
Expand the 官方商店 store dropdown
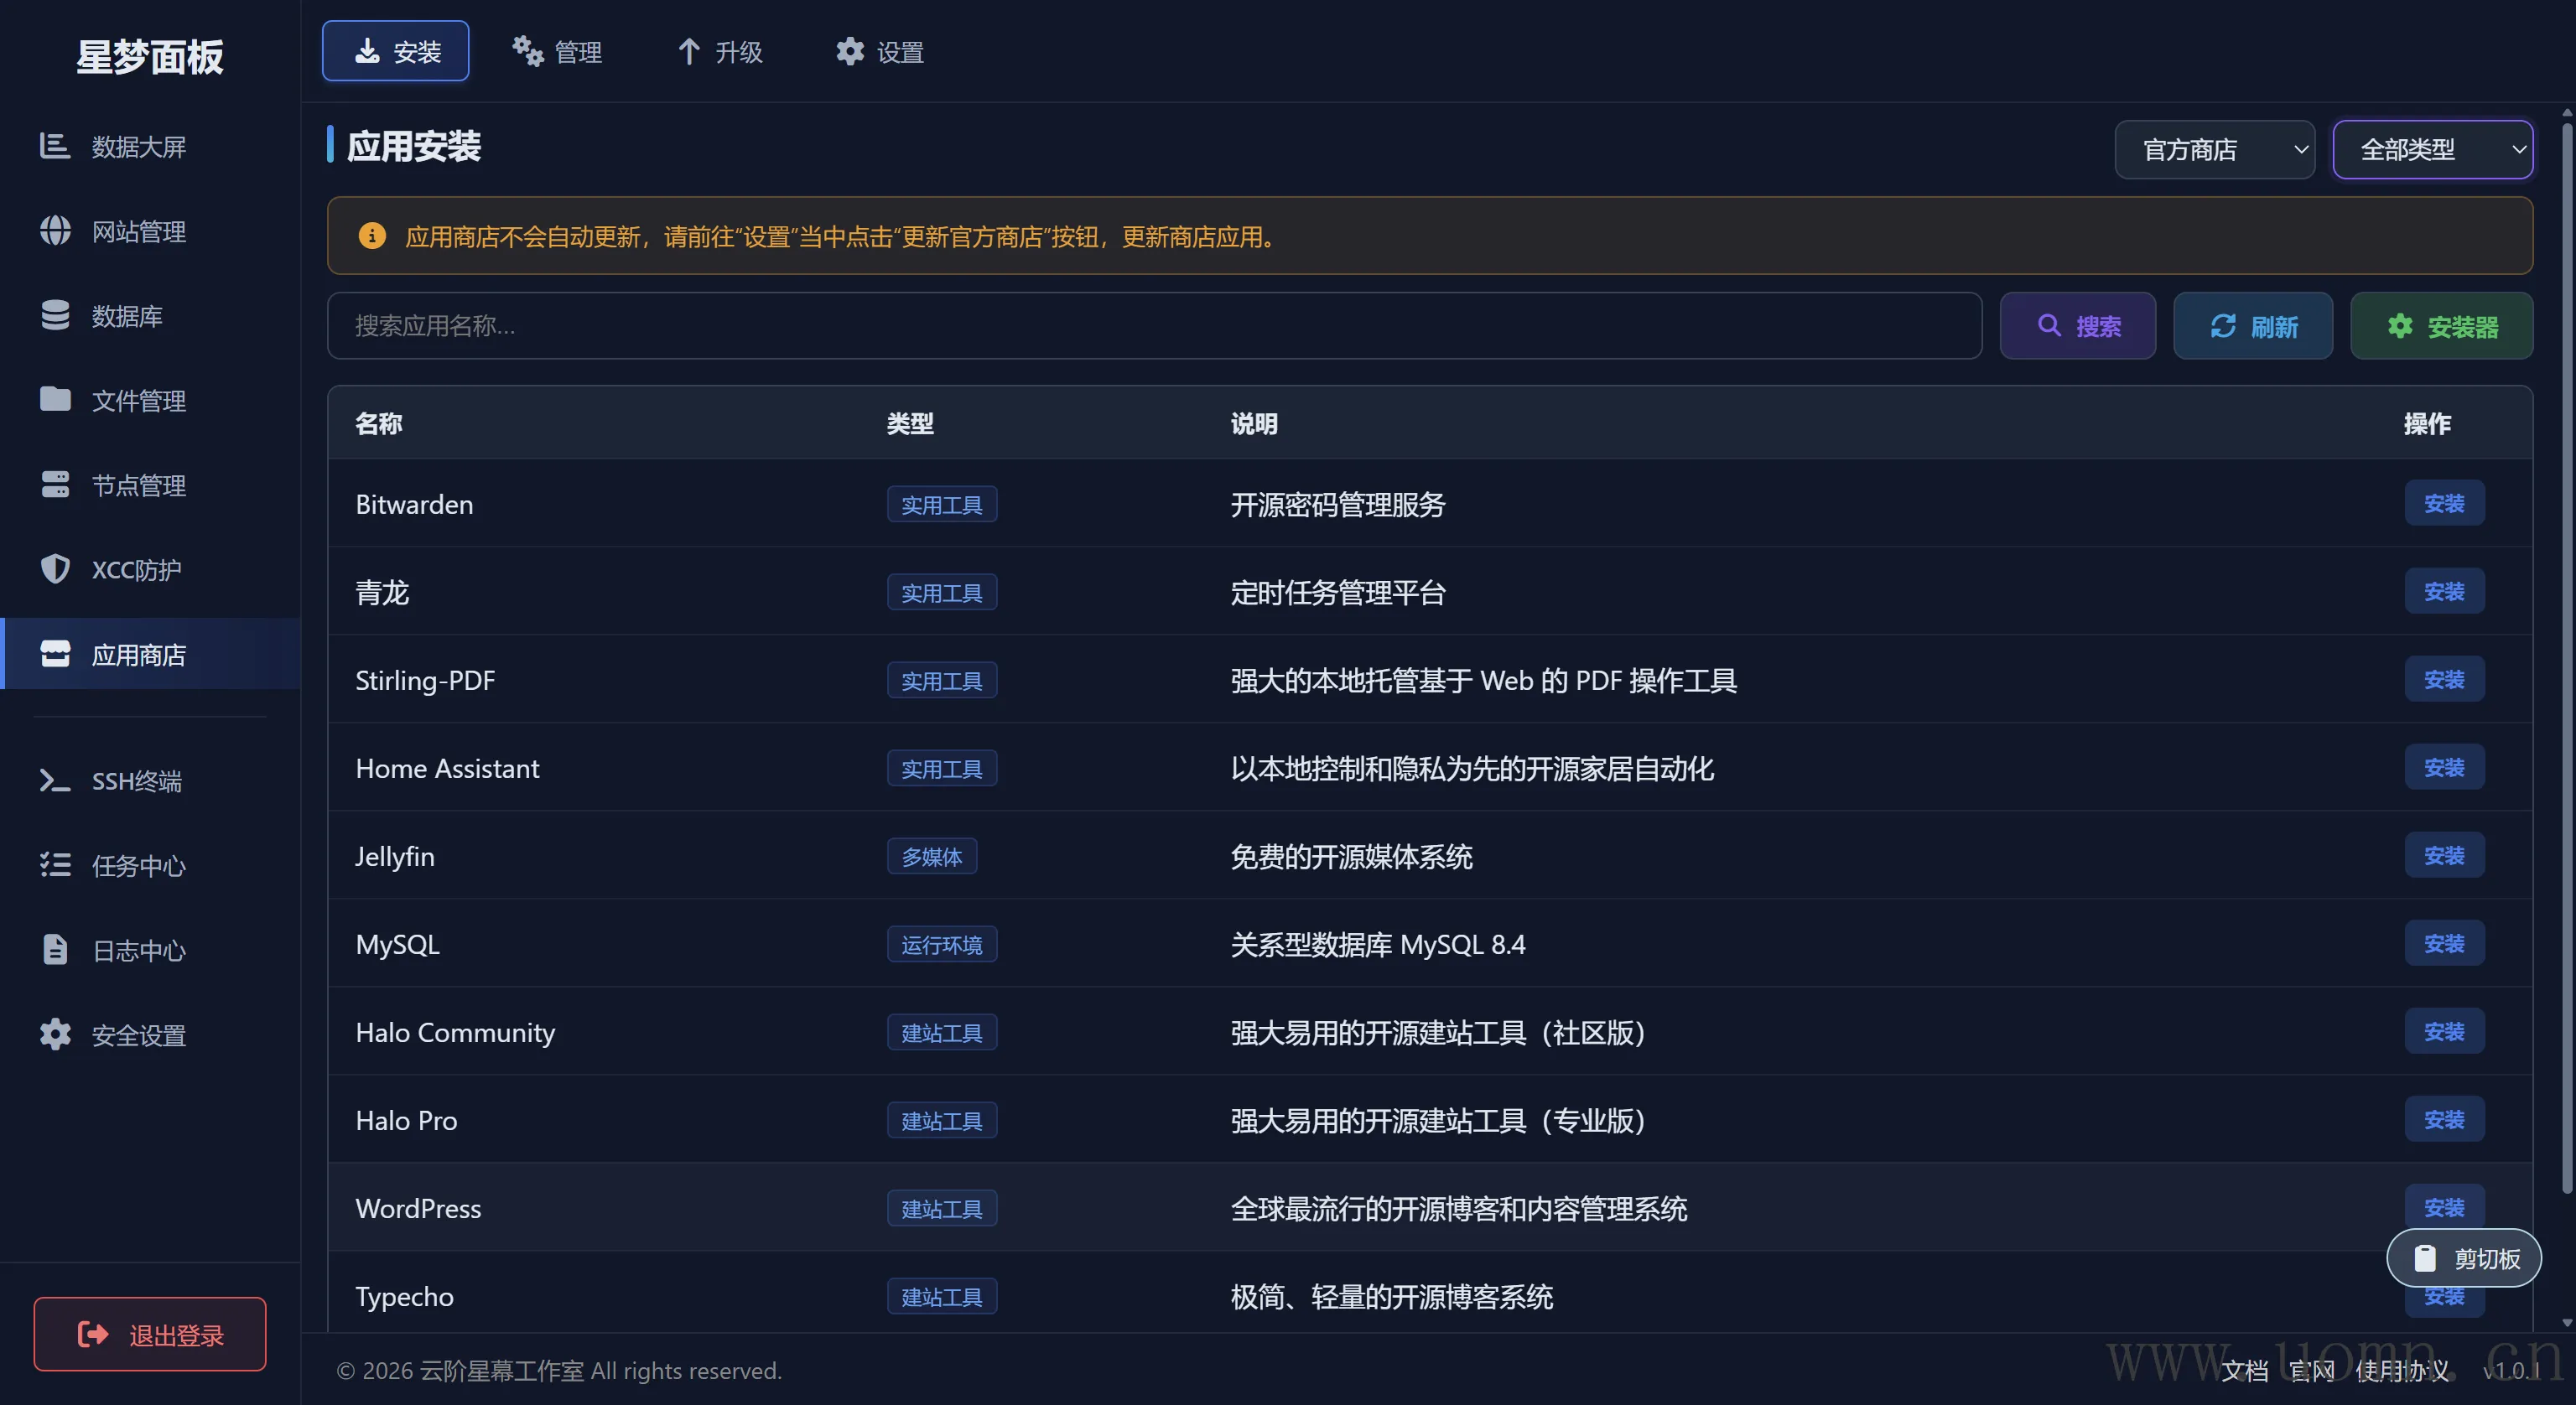(2214, 150)
